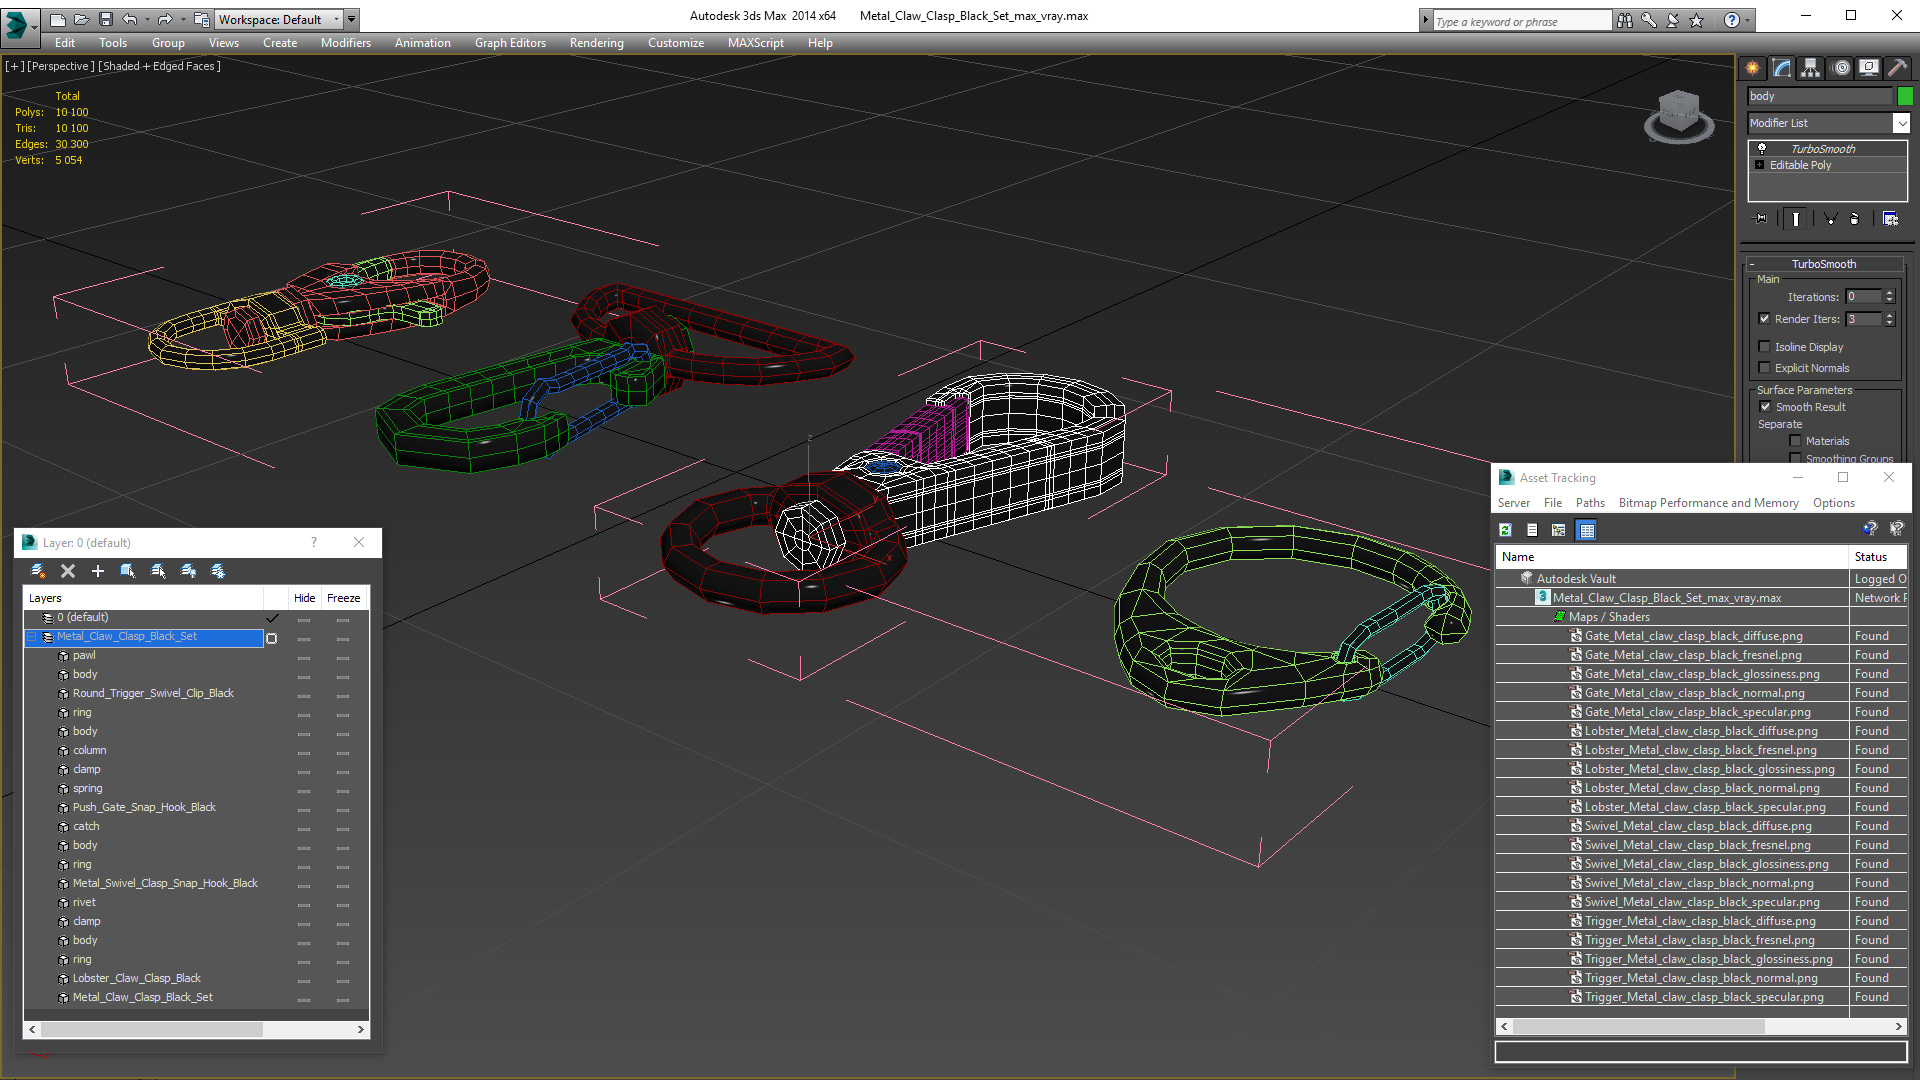Select the TurboSmooth modifier in the stack
This screenshot has height=1080, width=1920.
[x=1823, y=149]
